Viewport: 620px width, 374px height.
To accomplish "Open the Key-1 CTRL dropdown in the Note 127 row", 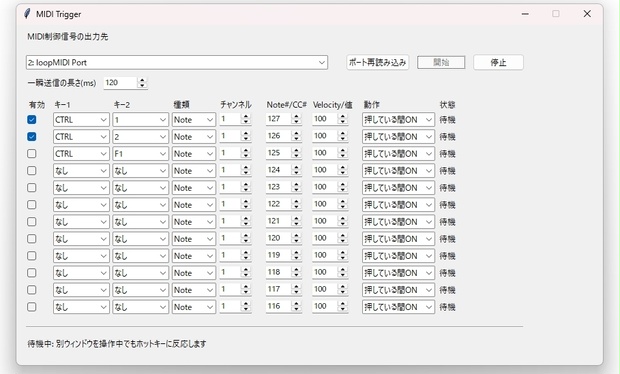I will pos(81,119).
